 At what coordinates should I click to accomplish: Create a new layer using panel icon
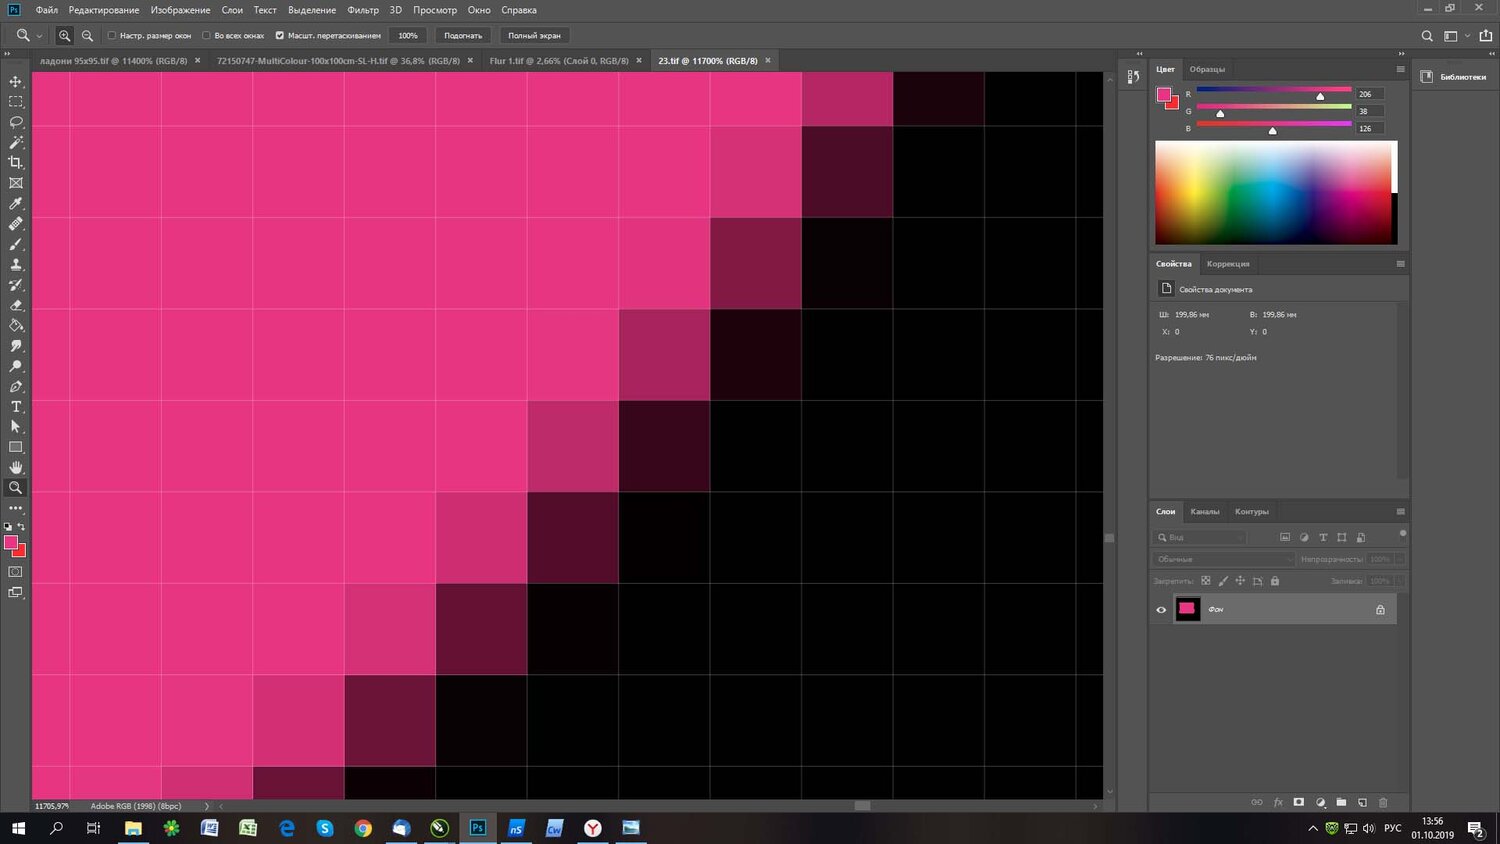tap(1362, 802)
